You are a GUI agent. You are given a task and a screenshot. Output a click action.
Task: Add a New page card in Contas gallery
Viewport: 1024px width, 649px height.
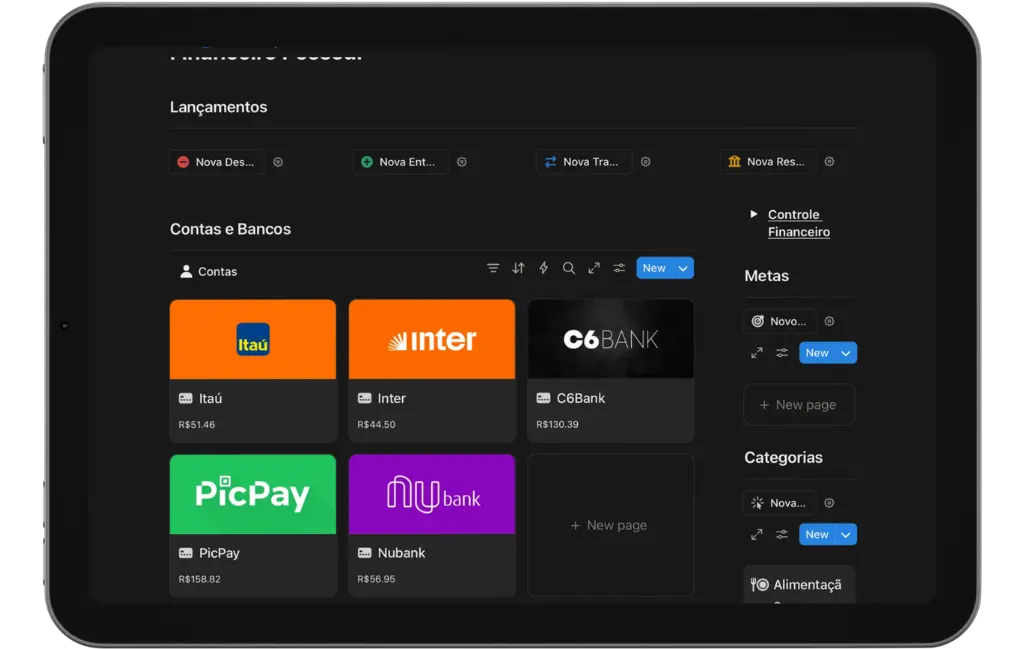click(x=611, y=526)
